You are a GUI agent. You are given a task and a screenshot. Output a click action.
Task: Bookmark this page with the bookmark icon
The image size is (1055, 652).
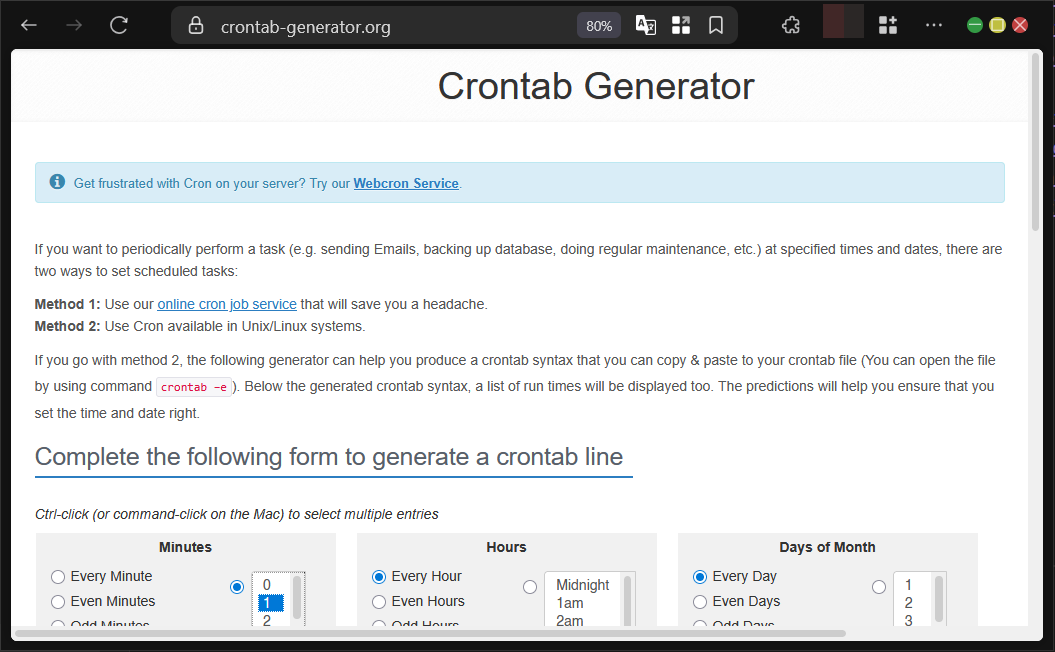716,26
